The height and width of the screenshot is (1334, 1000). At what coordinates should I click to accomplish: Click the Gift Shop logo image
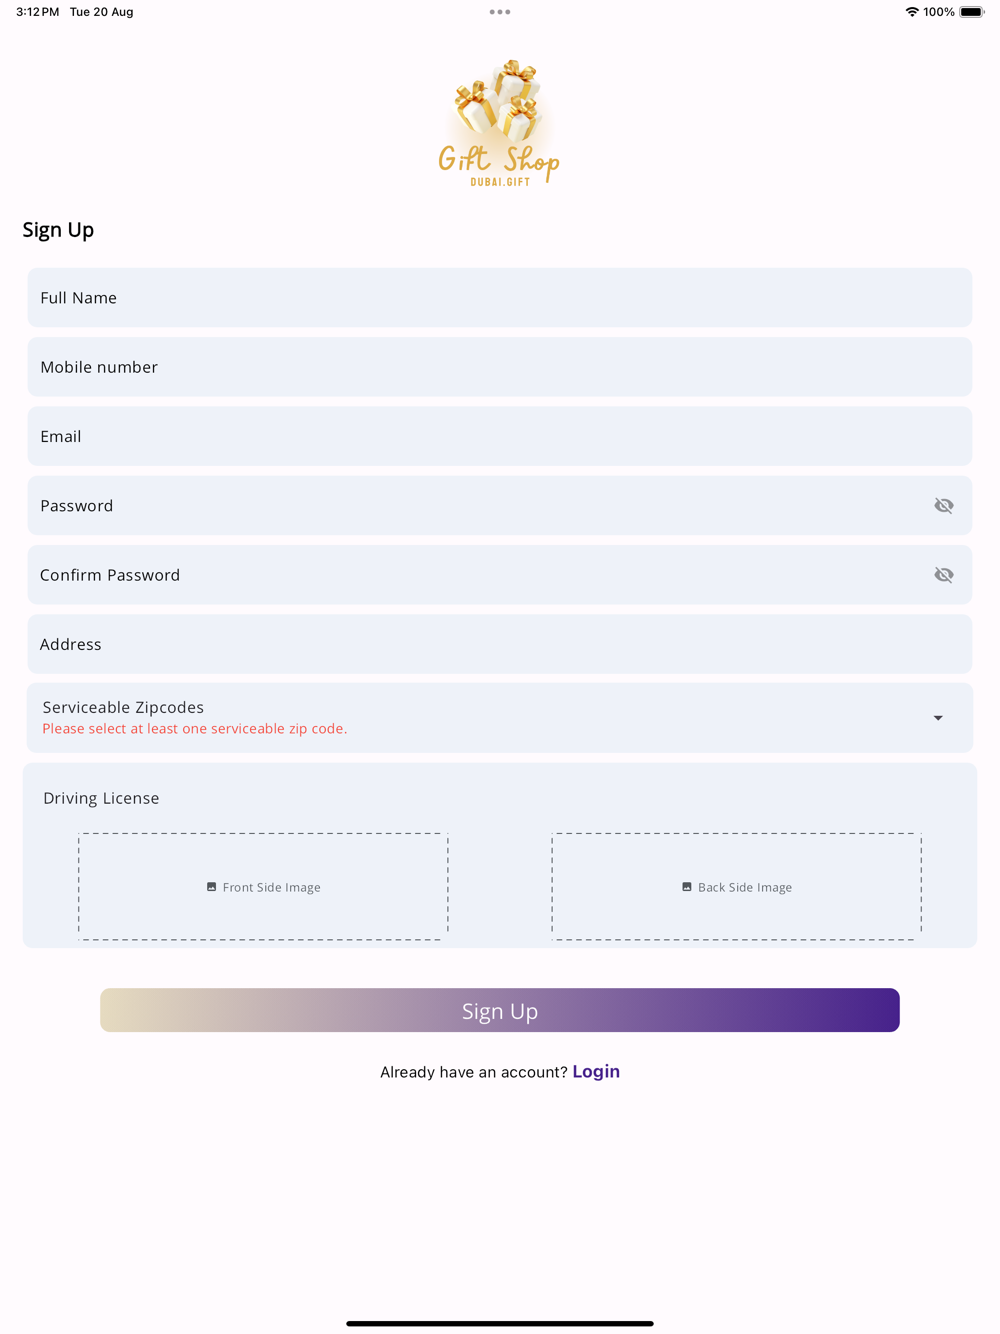point(500,122)
